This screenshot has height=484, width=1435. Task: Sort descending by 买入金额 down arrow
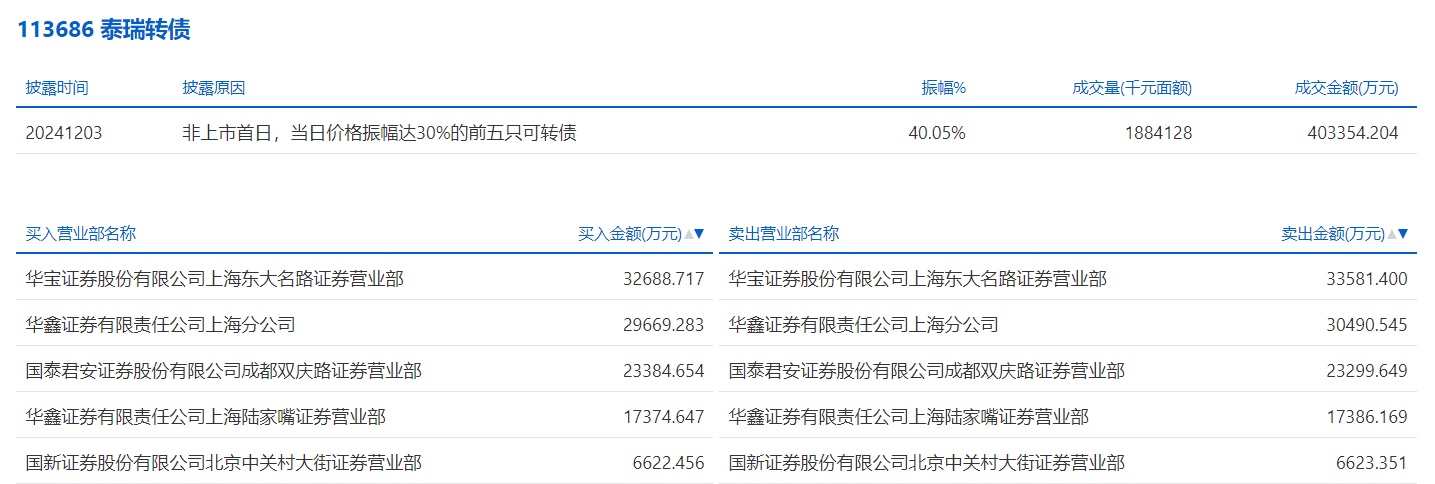699,234
